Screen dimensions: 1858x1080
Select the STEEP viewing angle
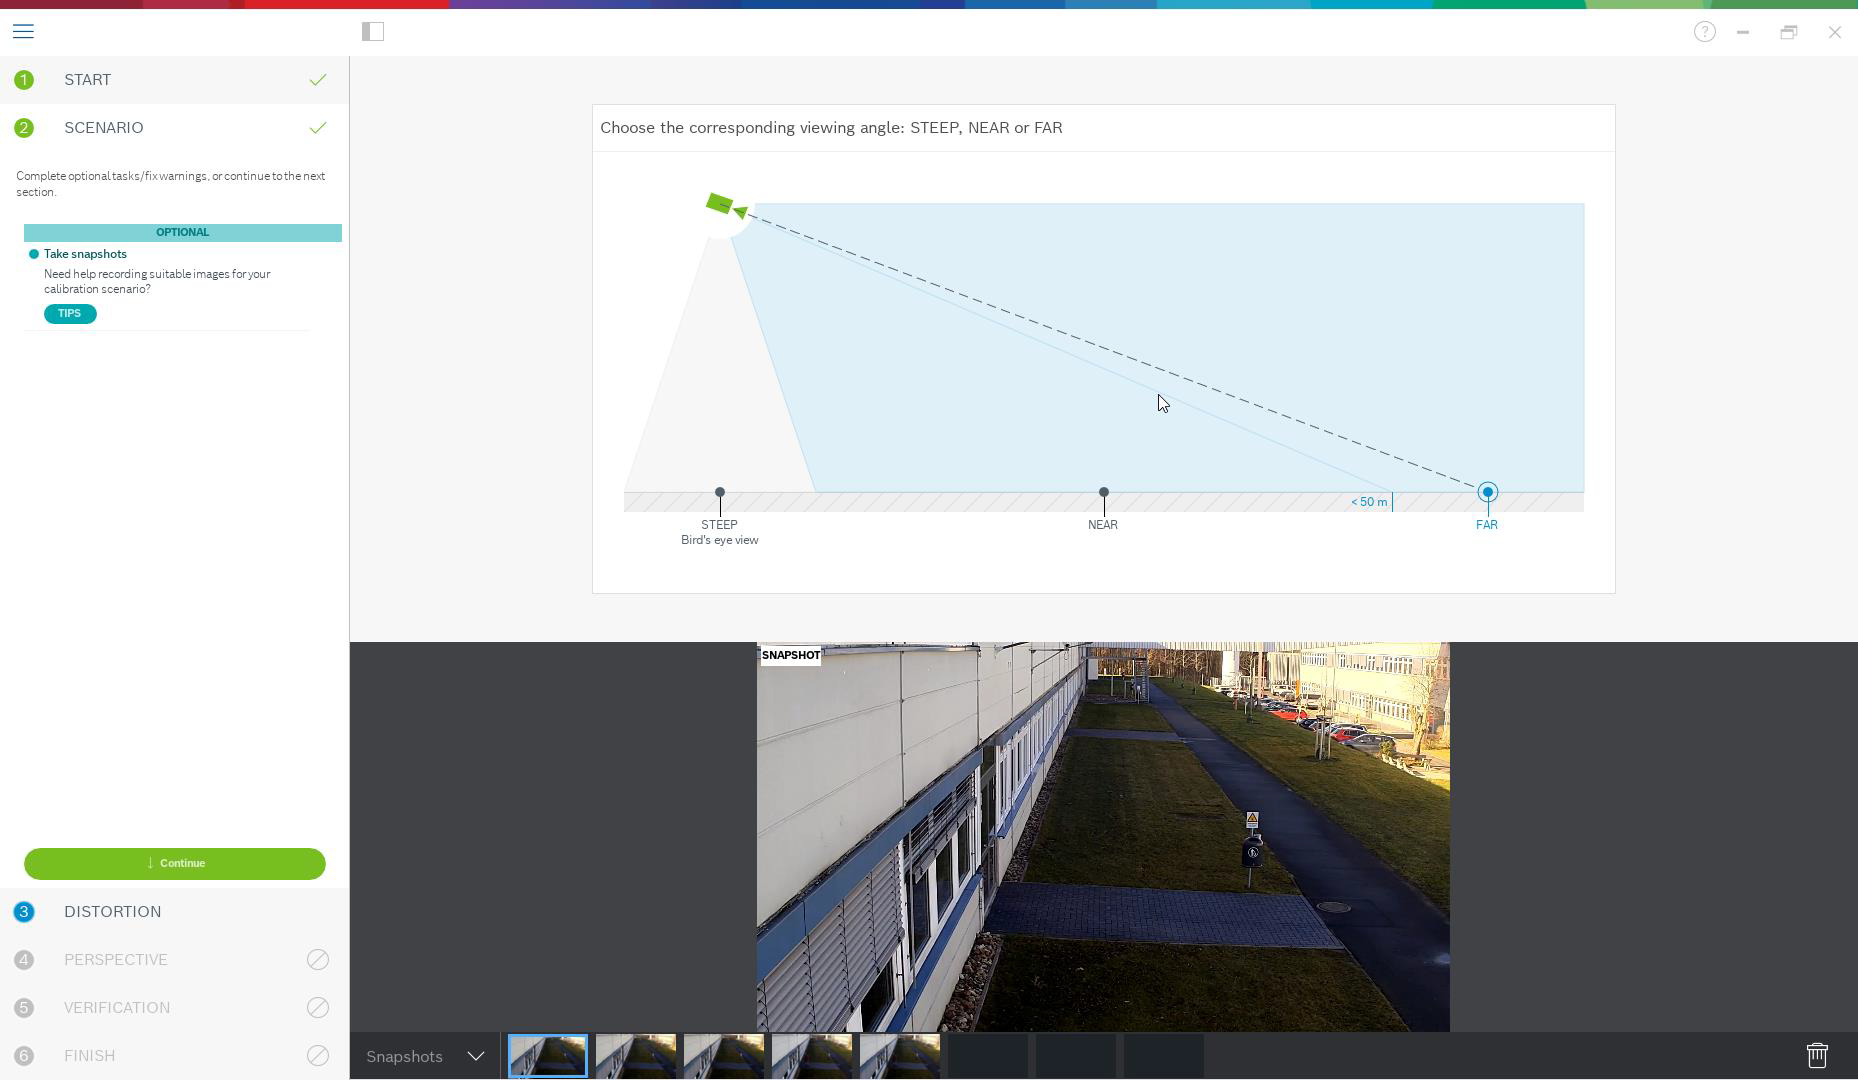coord(720,493)
